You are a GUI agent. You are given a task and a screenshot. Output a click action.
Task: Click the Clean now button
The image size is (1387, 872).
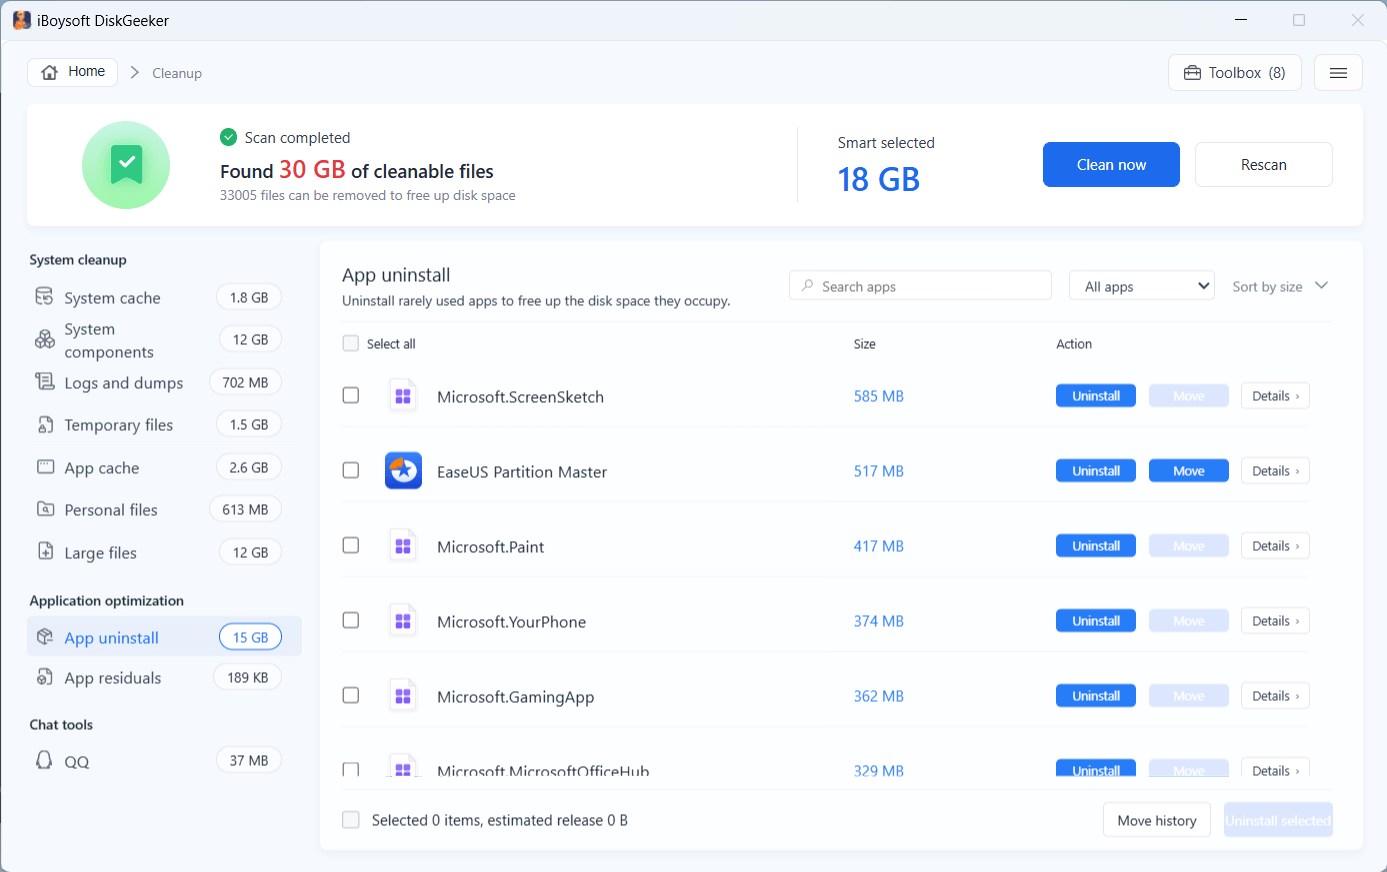[1111, 165]
